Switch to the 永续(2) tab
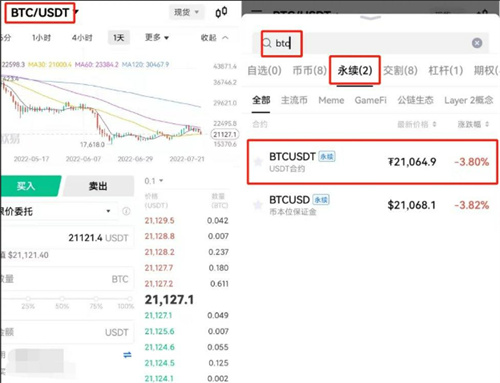Image resolution: width=500 pixels, height=383 pixels. (x=355, y=71)
